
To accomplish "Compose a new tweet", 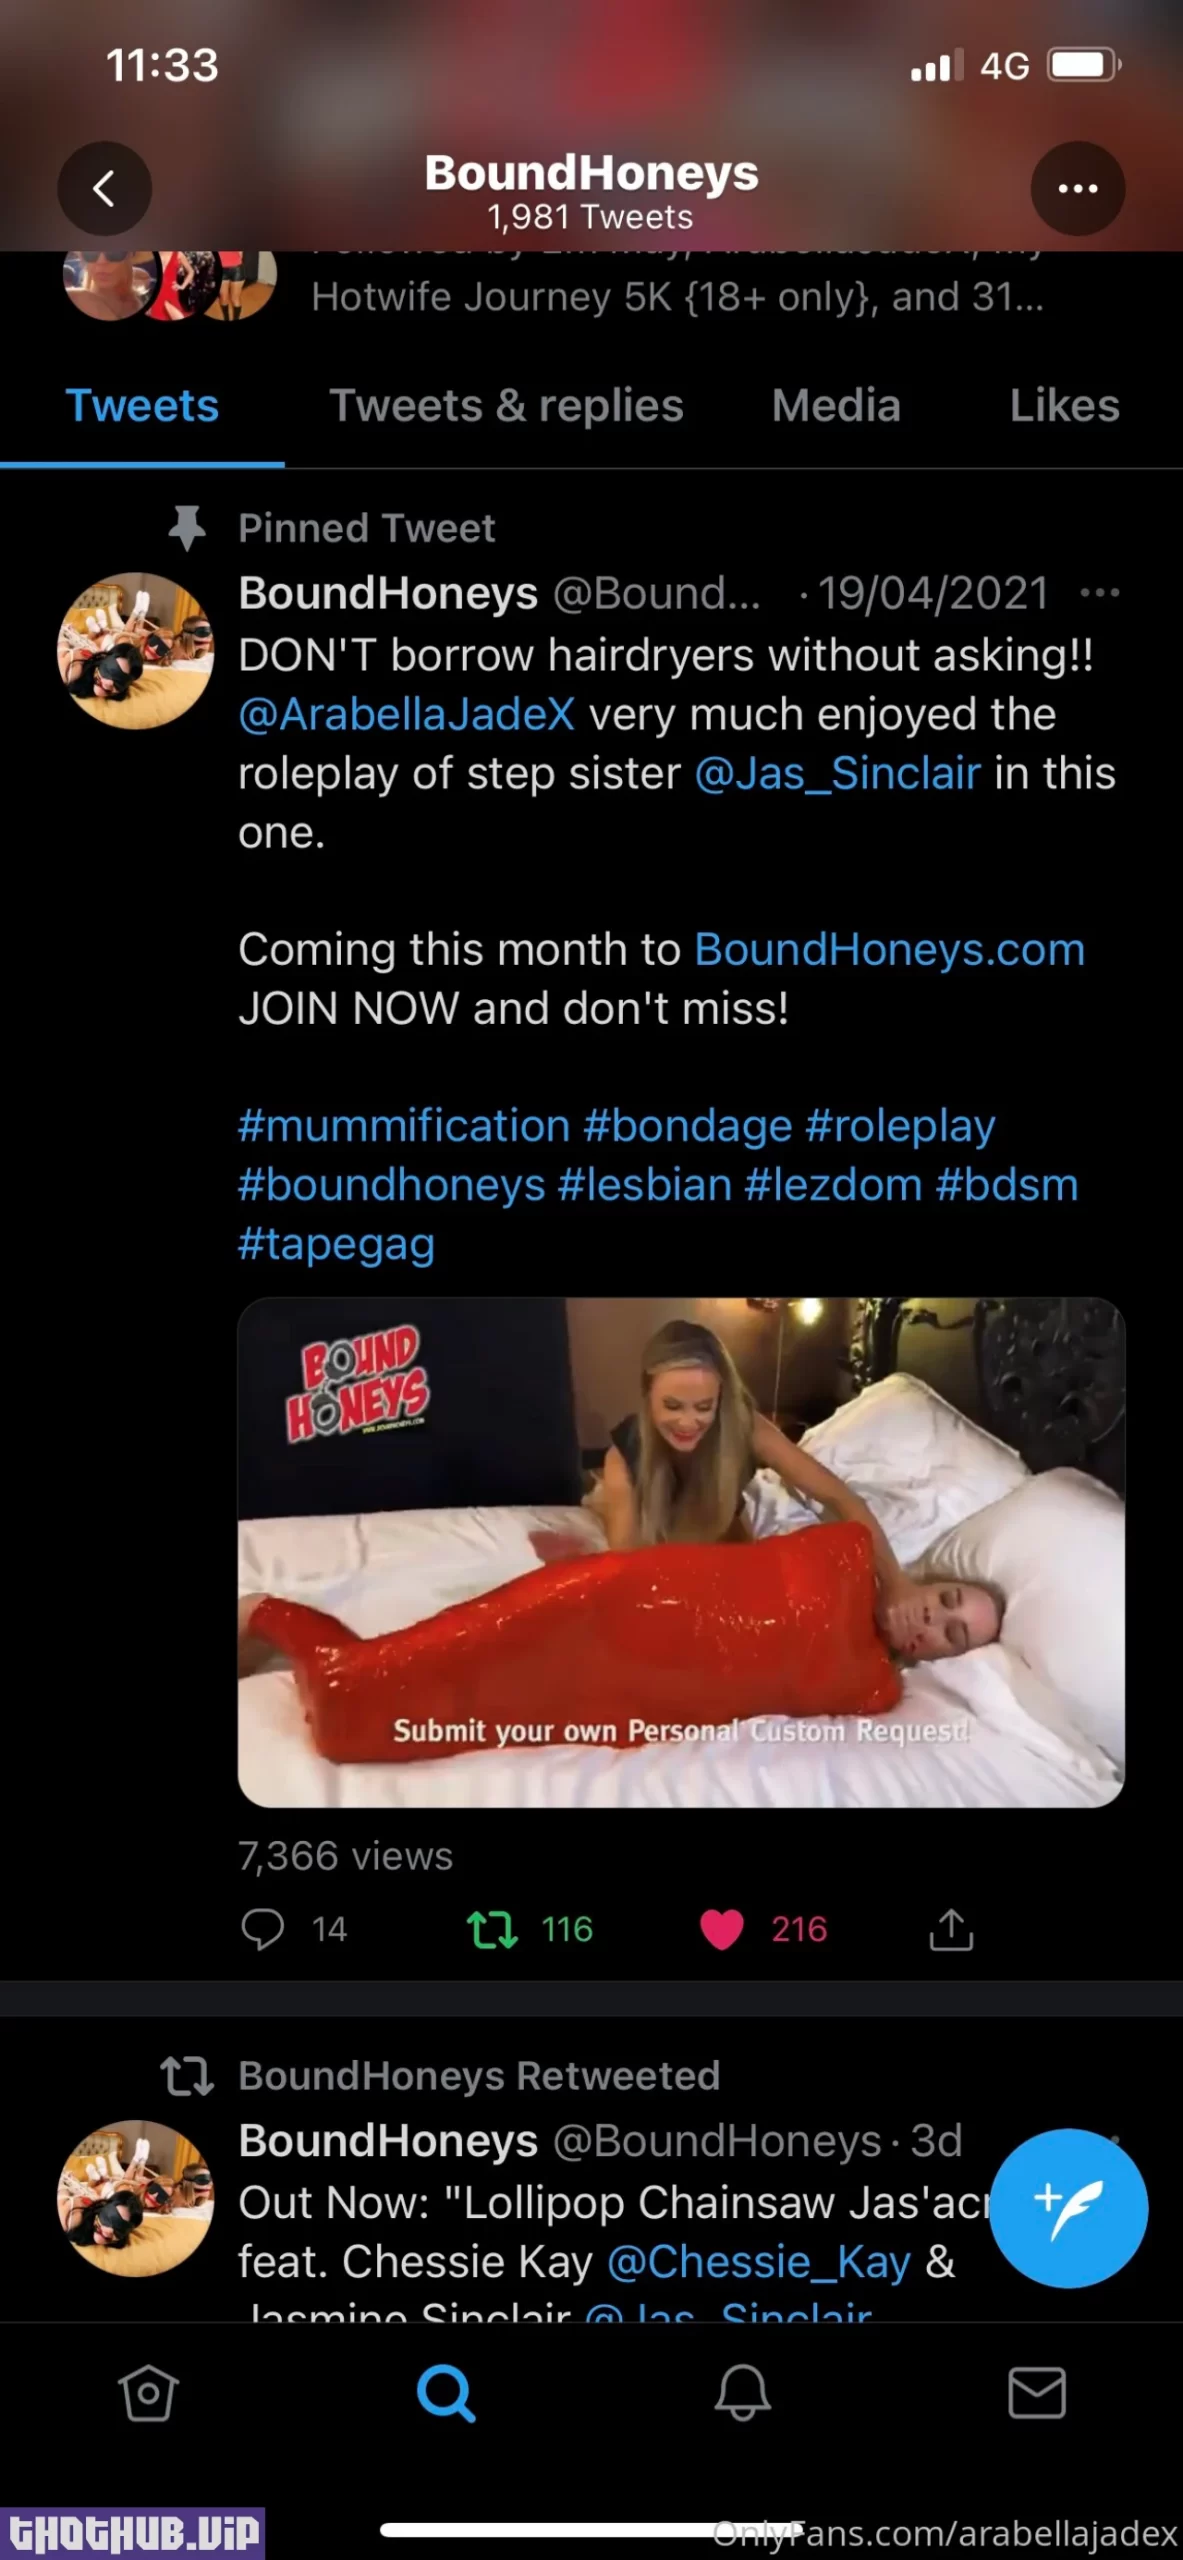I will pos(1068,2208).
